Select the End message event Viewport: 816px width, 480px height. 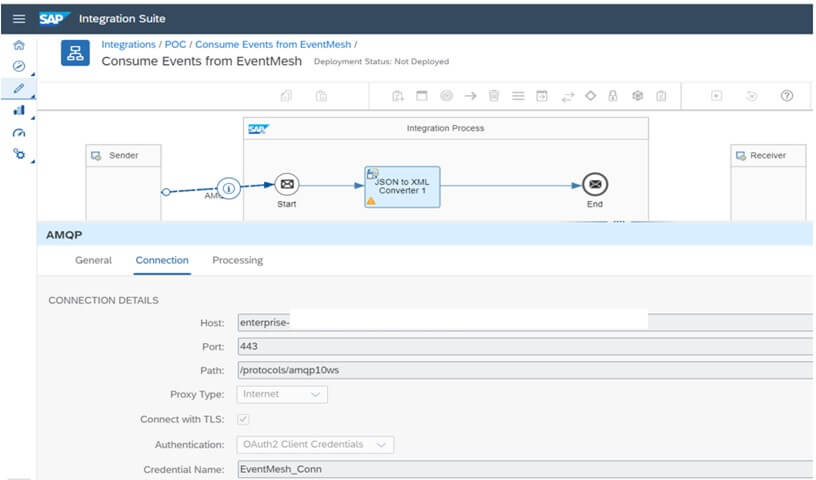(595, 184)
